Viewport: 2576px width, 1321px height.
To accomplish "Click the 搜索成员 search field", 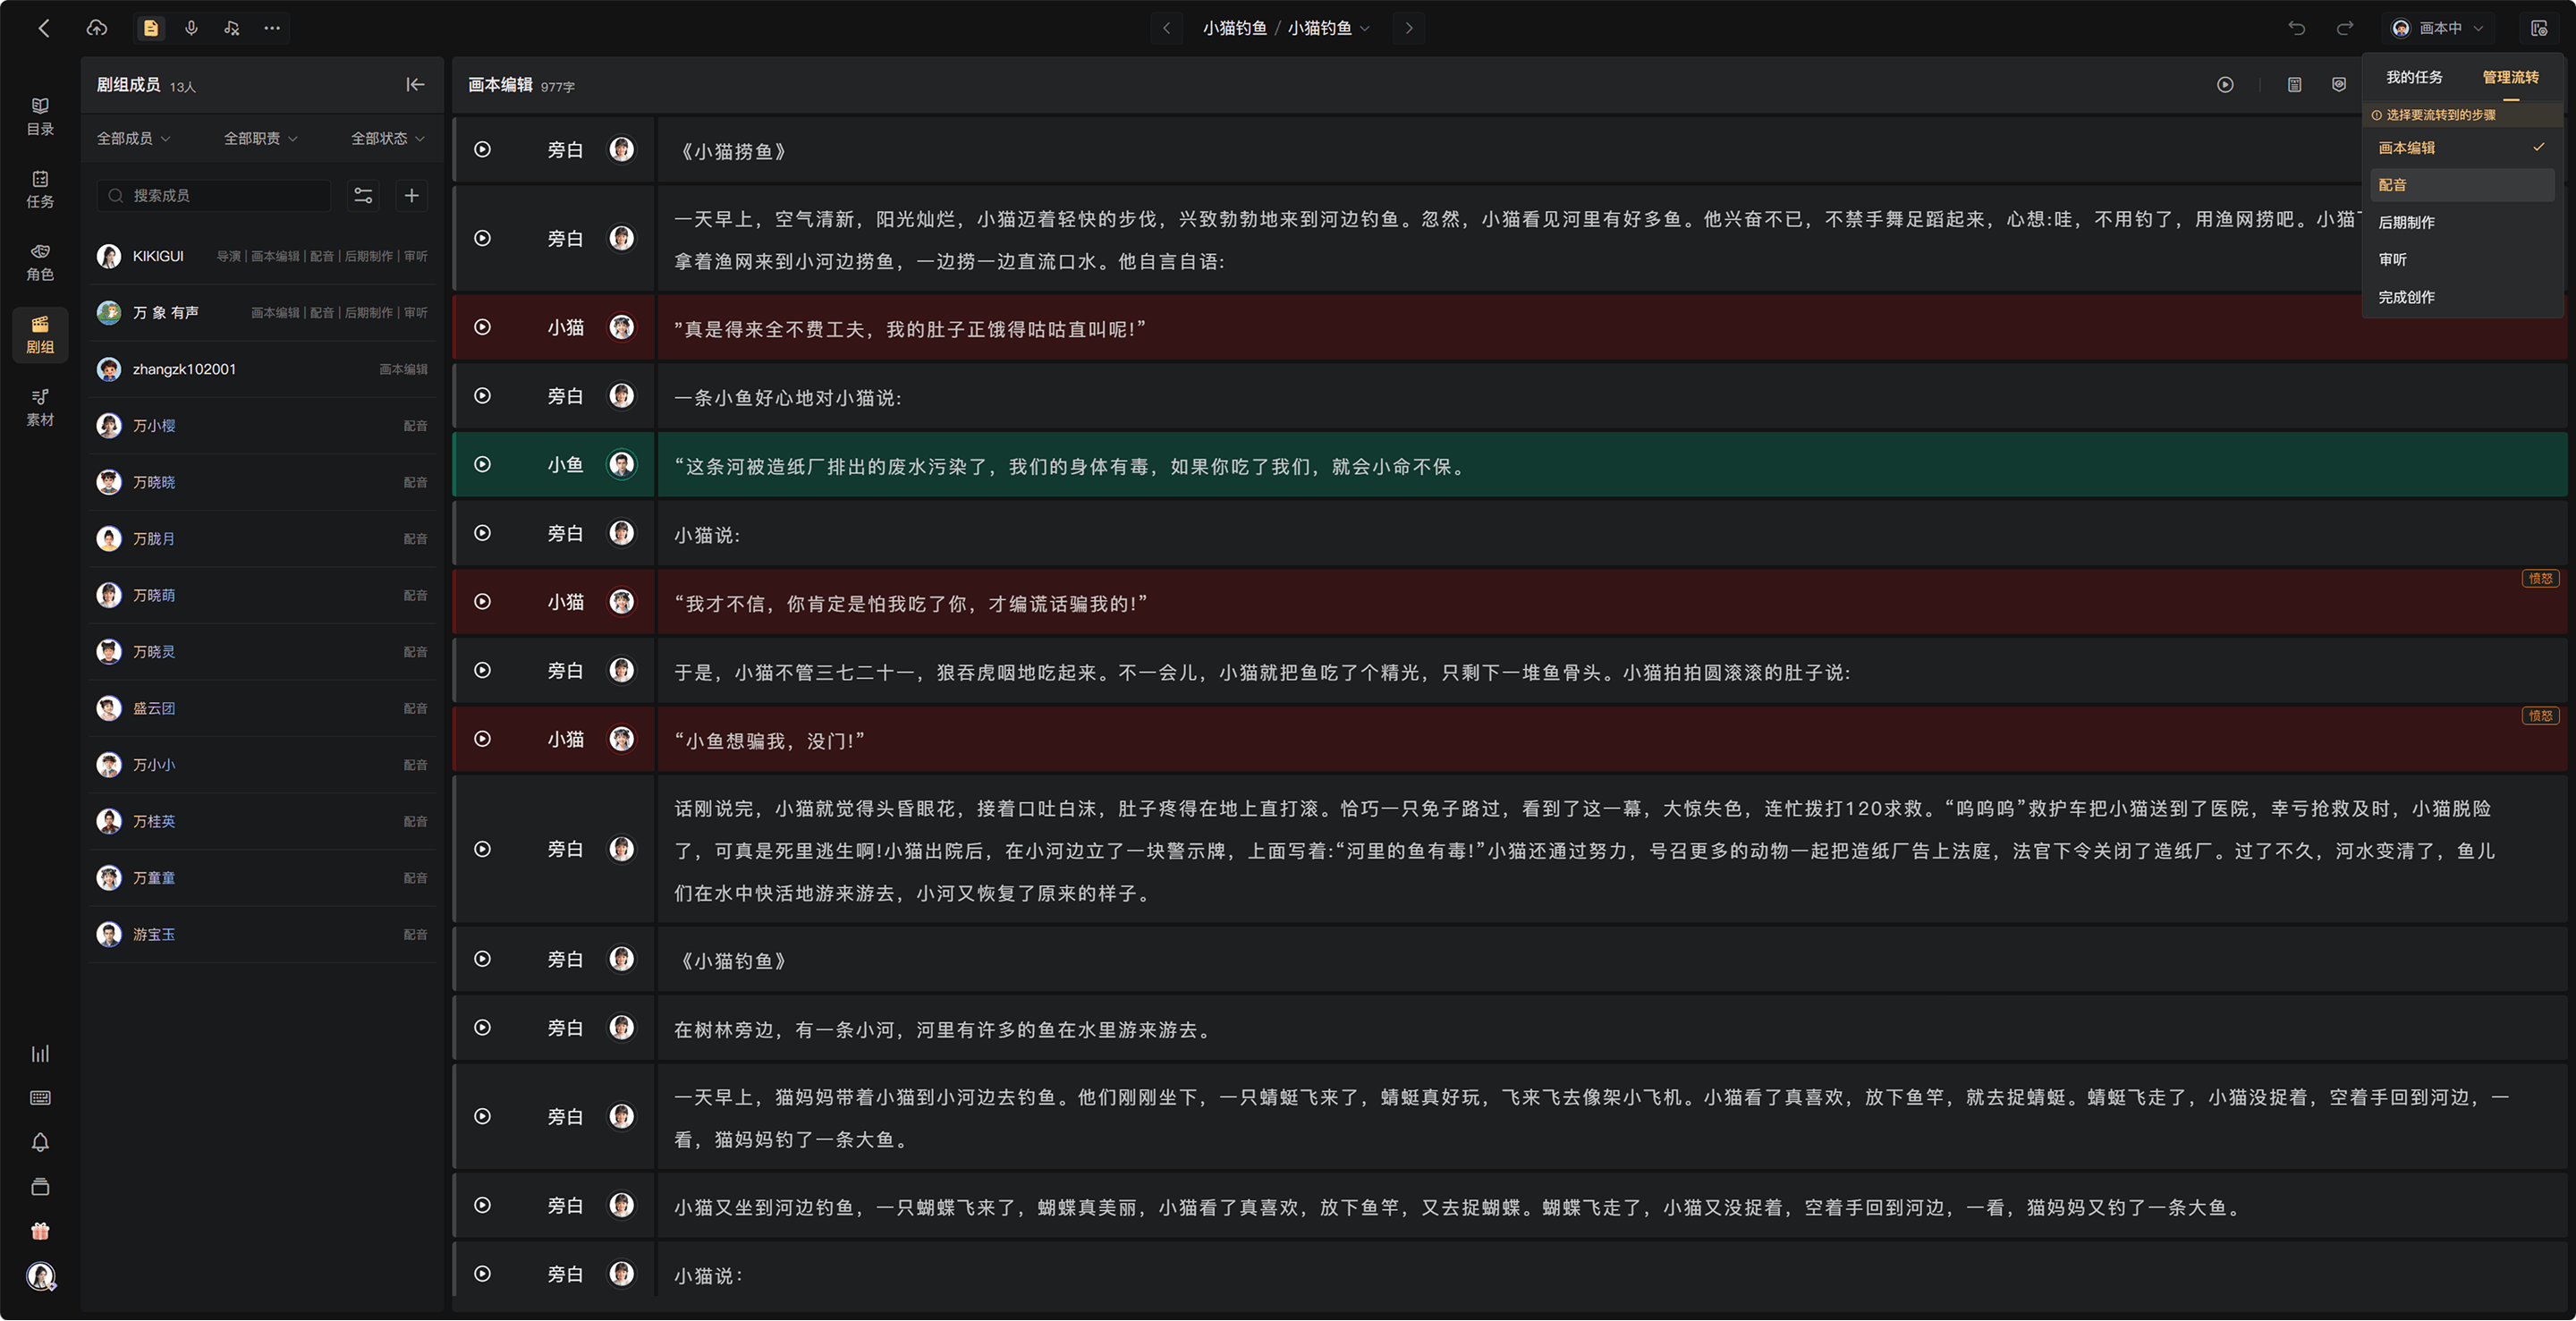I will pos(214,195).
